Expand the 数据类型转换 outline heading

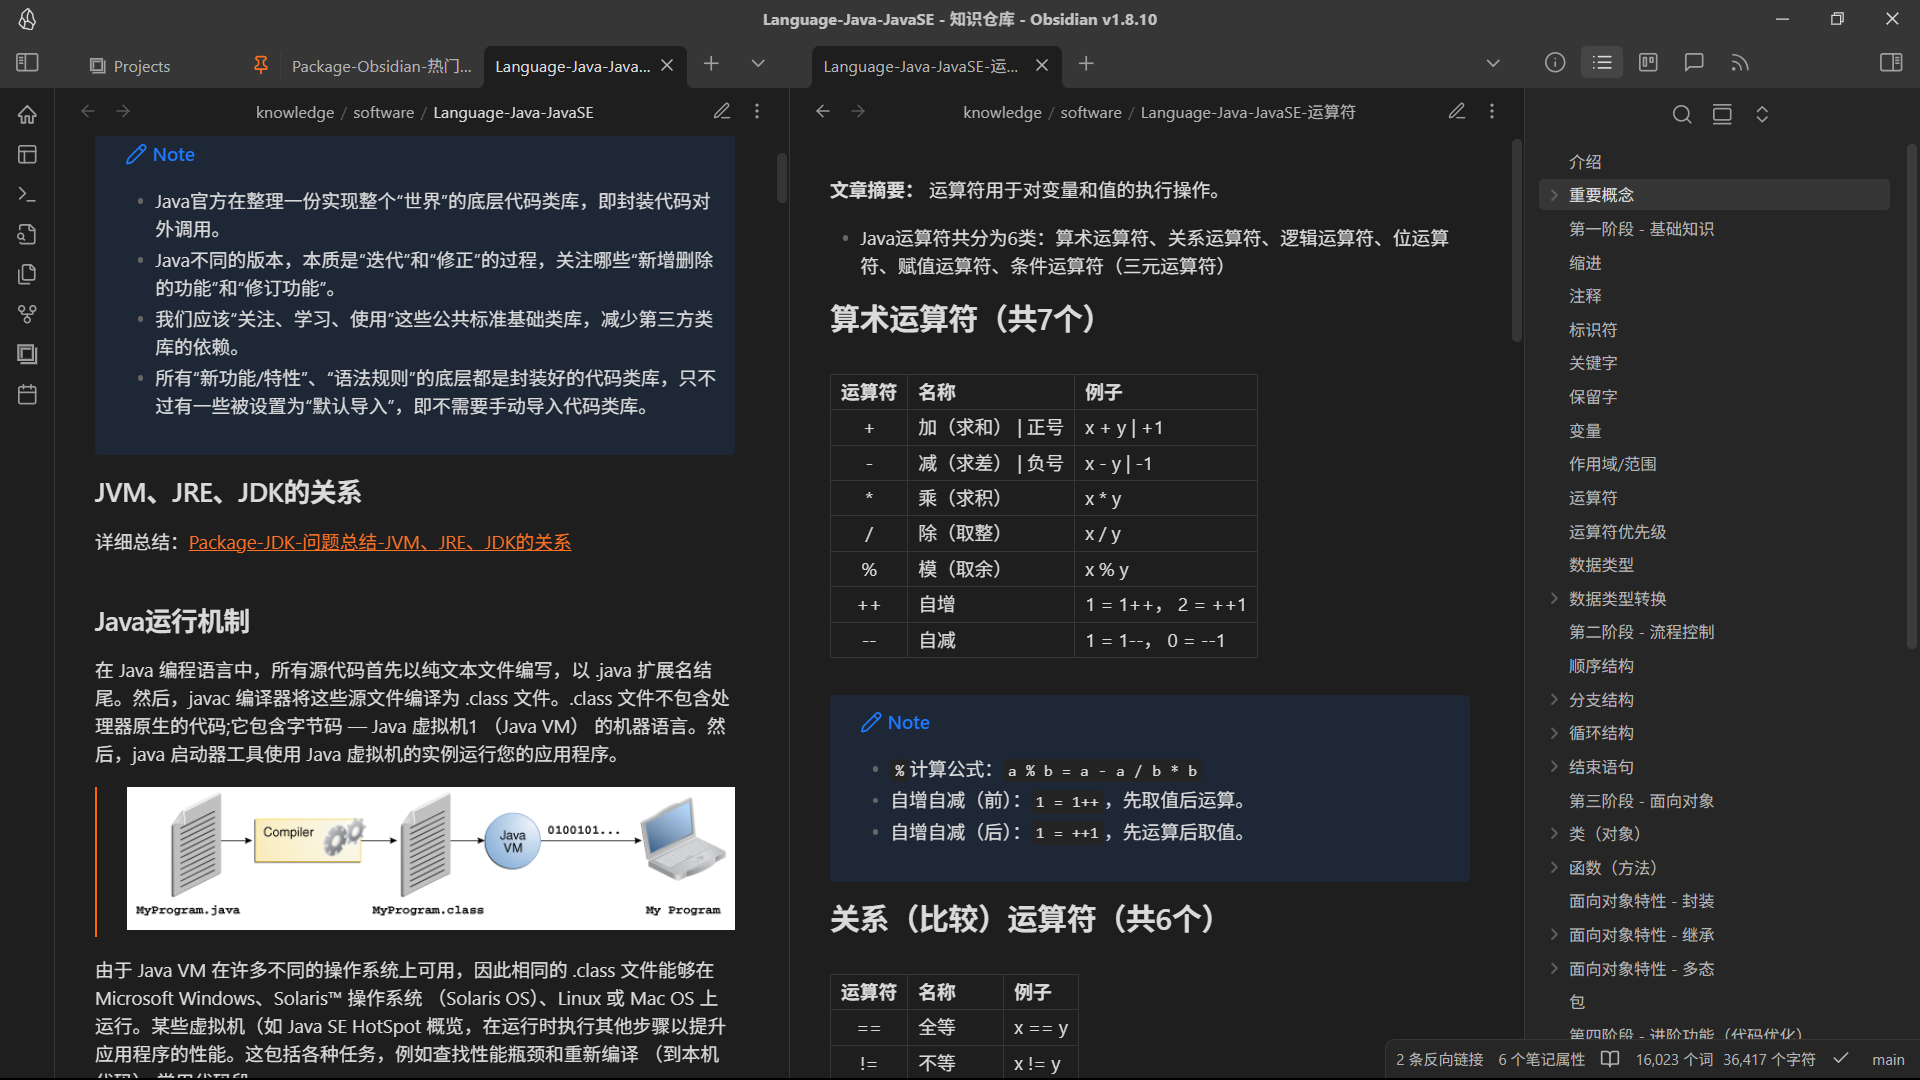[x=1554, y=598]
